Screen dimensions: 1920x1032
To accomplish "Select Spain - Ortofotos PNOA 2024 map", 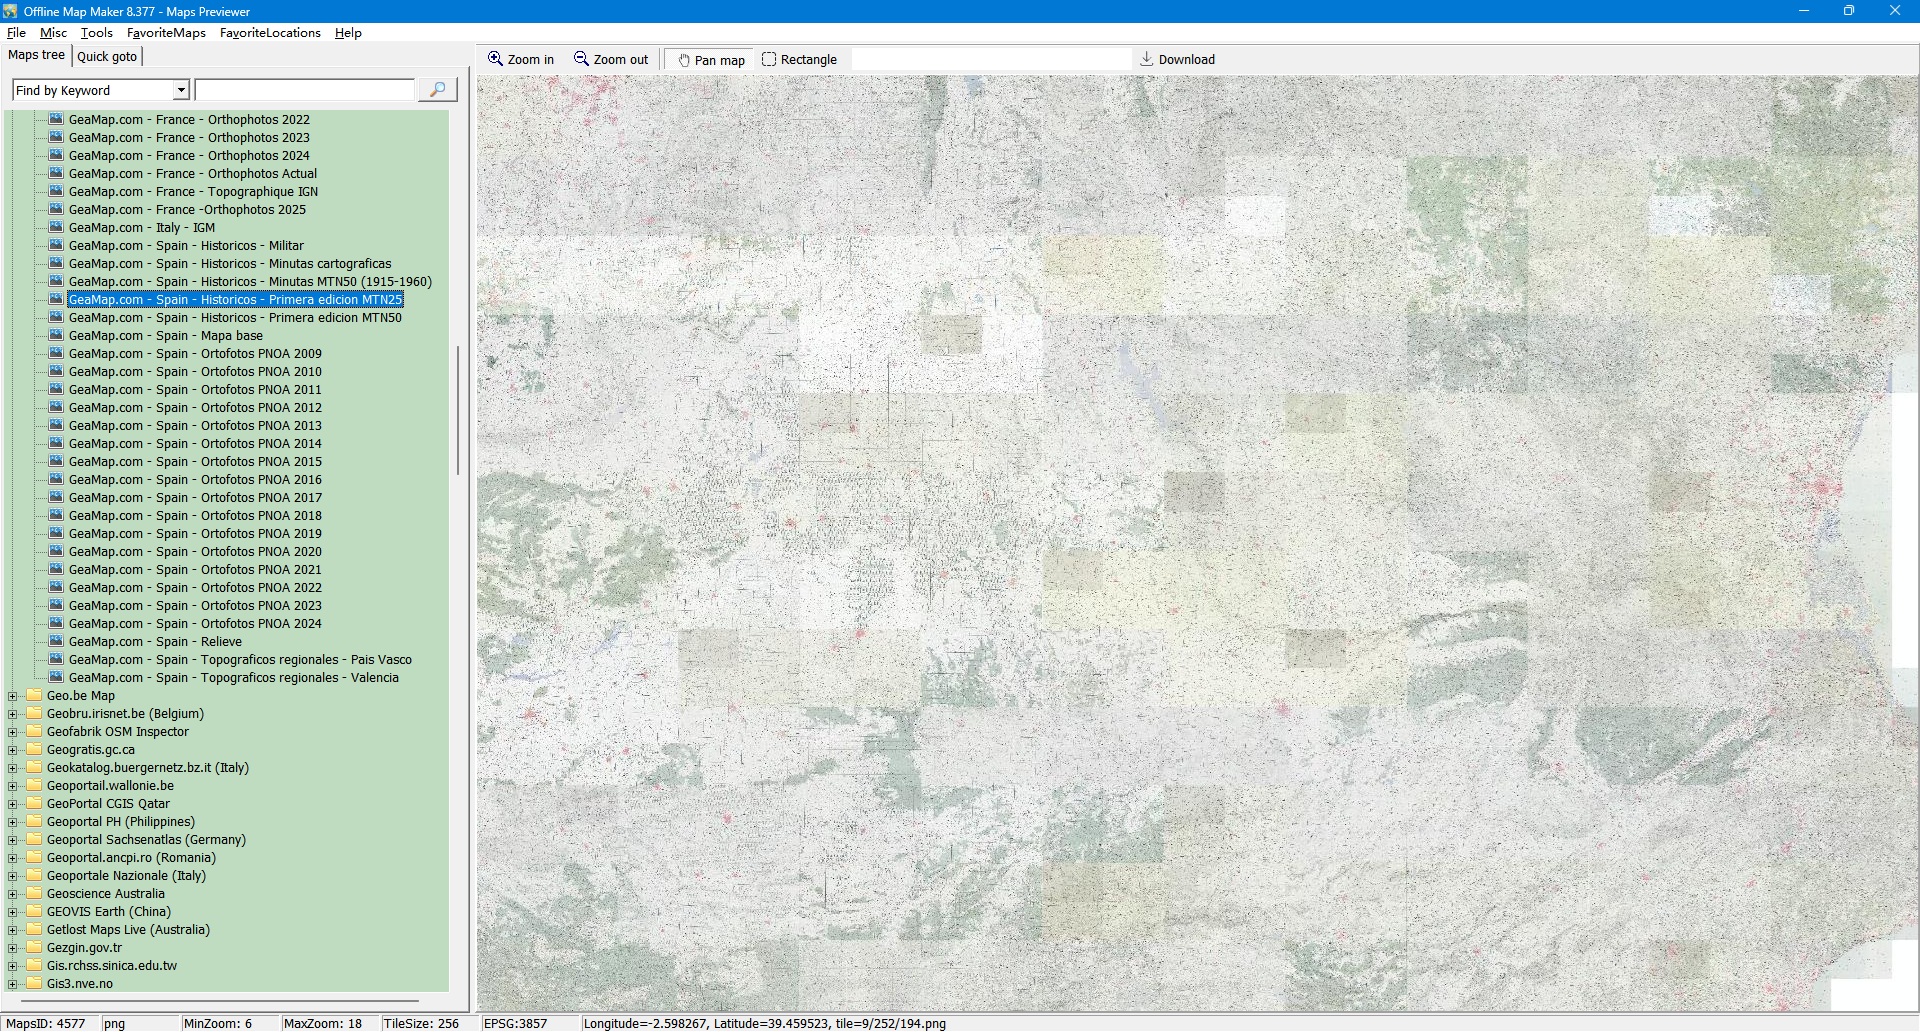I will 195,623.
